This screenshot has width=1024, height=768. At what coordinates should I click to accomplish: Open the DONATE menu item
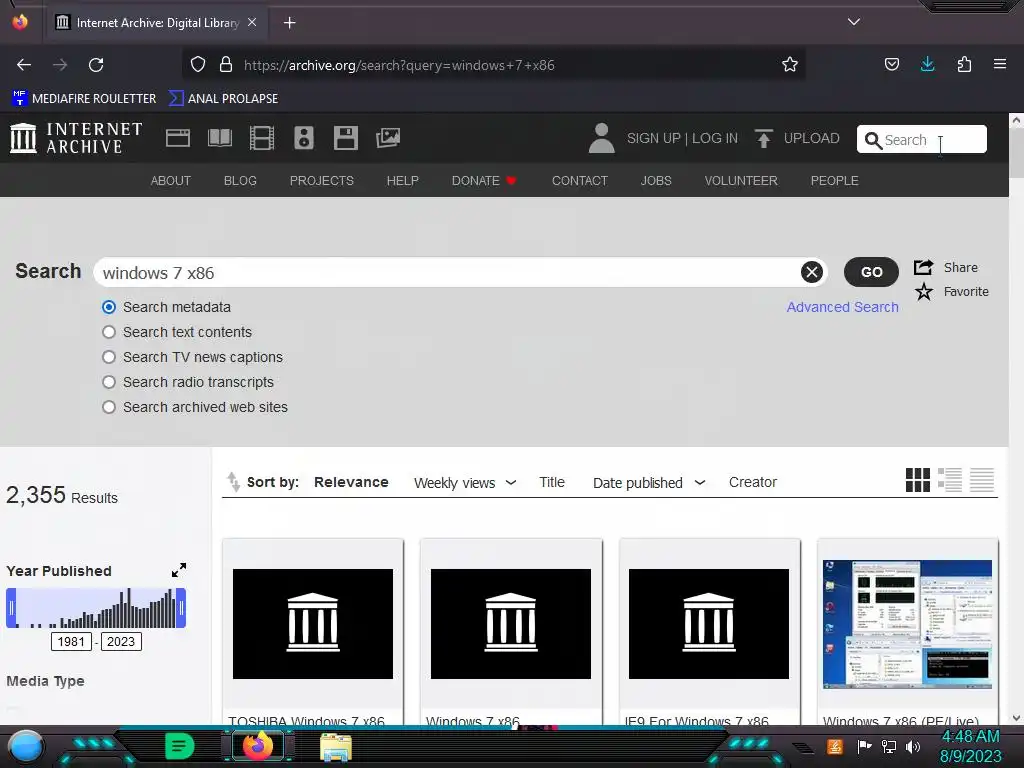484,181
